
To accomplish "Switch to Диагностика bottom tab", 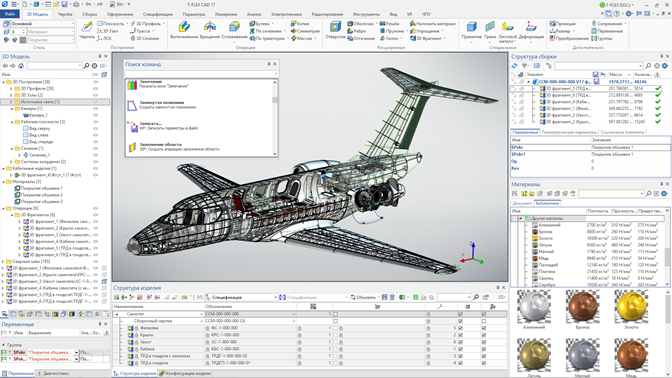I will tap(53, 373).
